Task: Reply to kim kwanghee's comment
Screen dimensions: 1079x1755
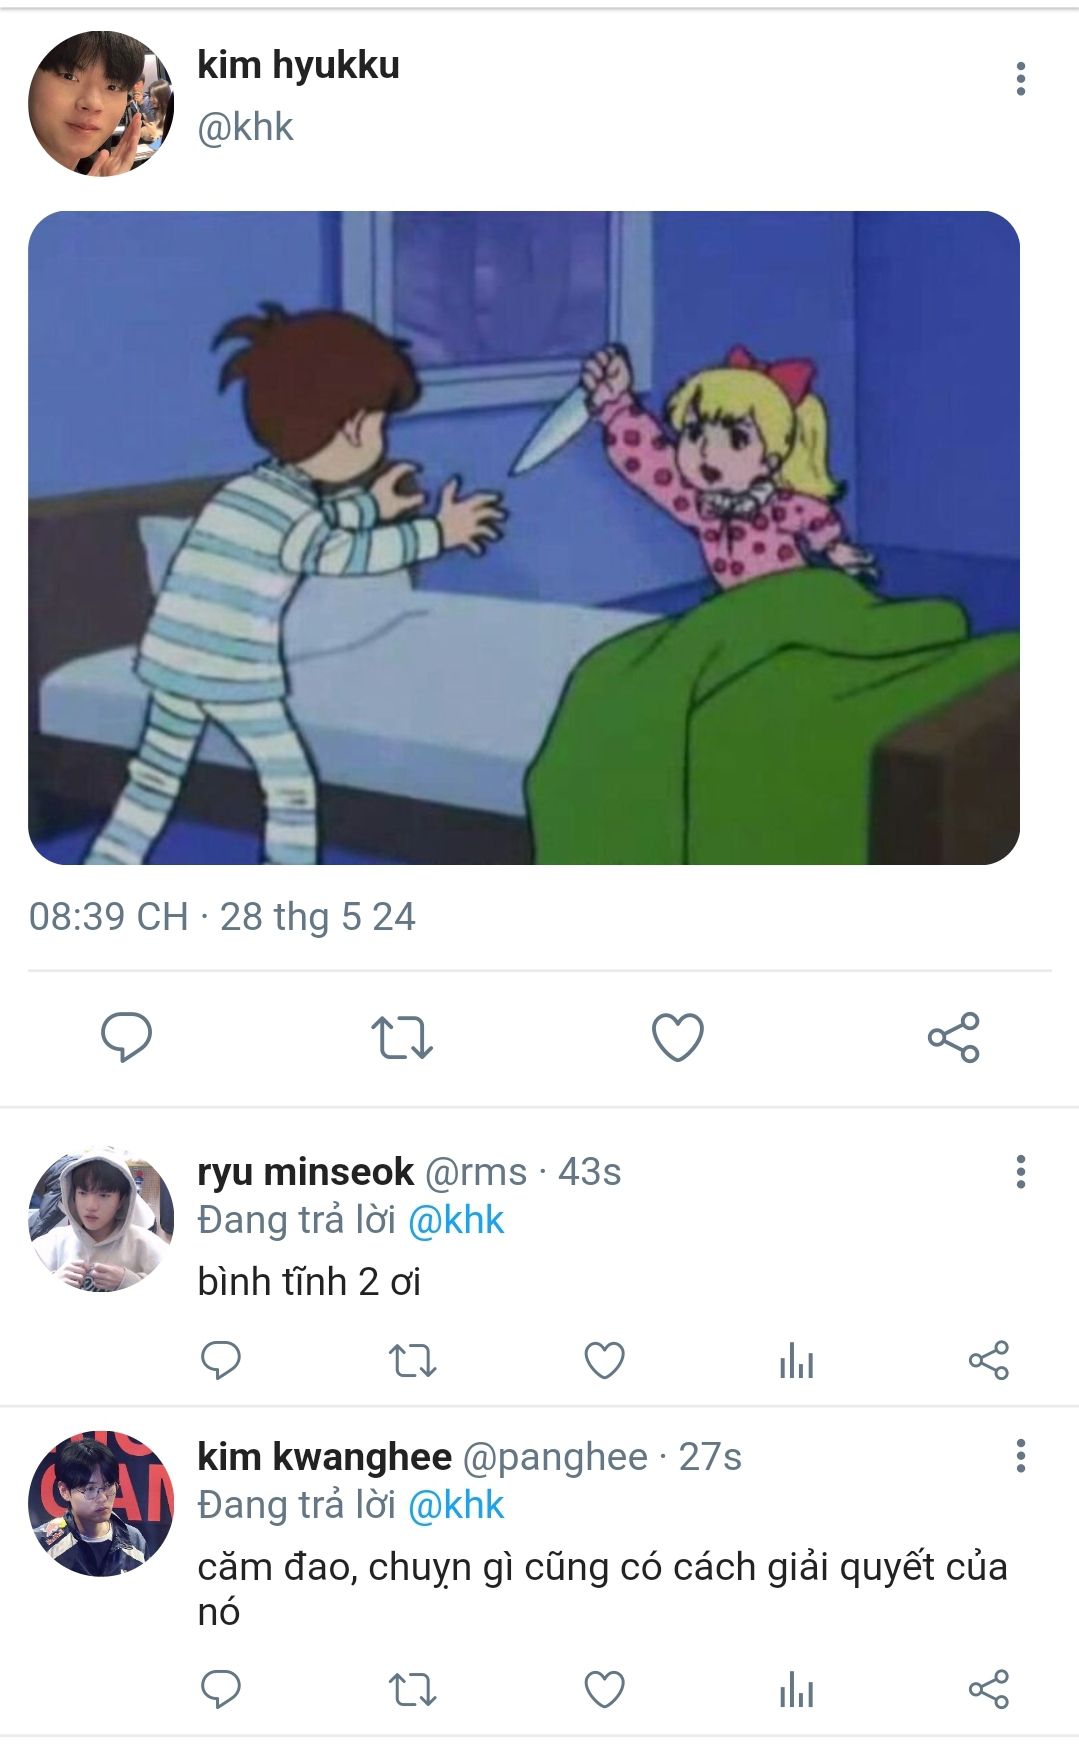Action: click(x=221, y=1690)
